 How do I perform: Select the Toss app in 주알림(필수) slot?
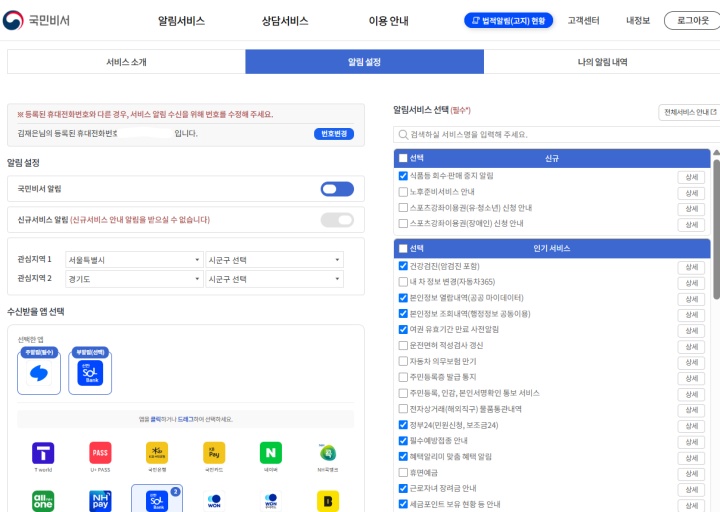(x=39, y=373)
